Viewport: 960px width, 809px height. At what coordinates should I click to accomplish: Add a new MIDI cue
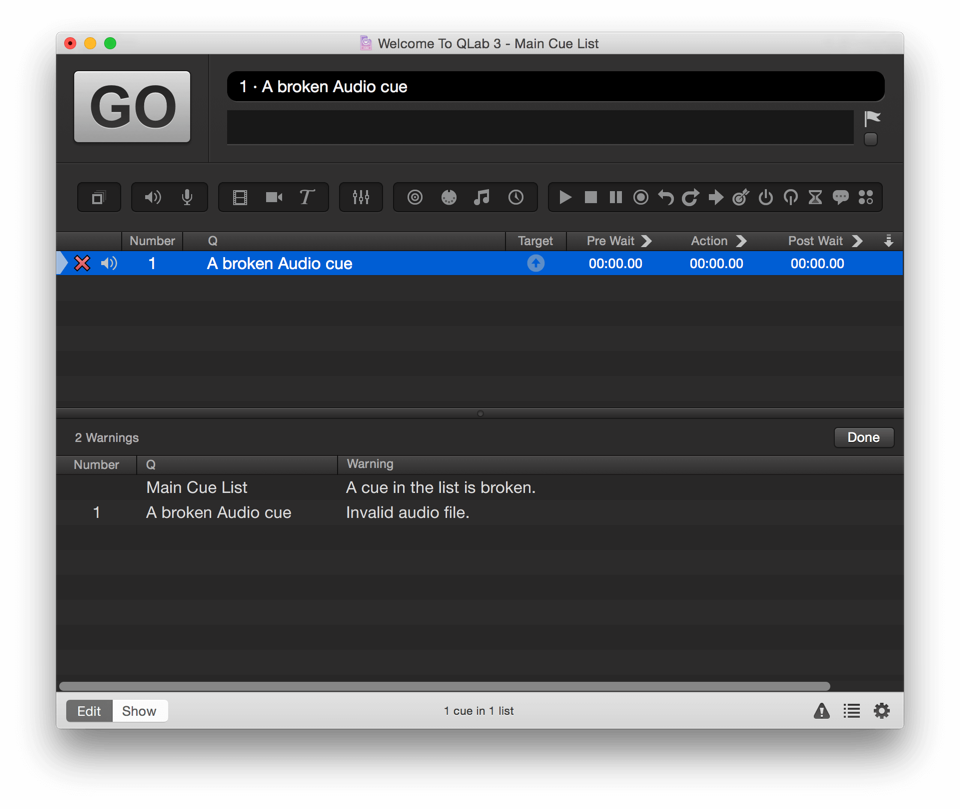449,198
